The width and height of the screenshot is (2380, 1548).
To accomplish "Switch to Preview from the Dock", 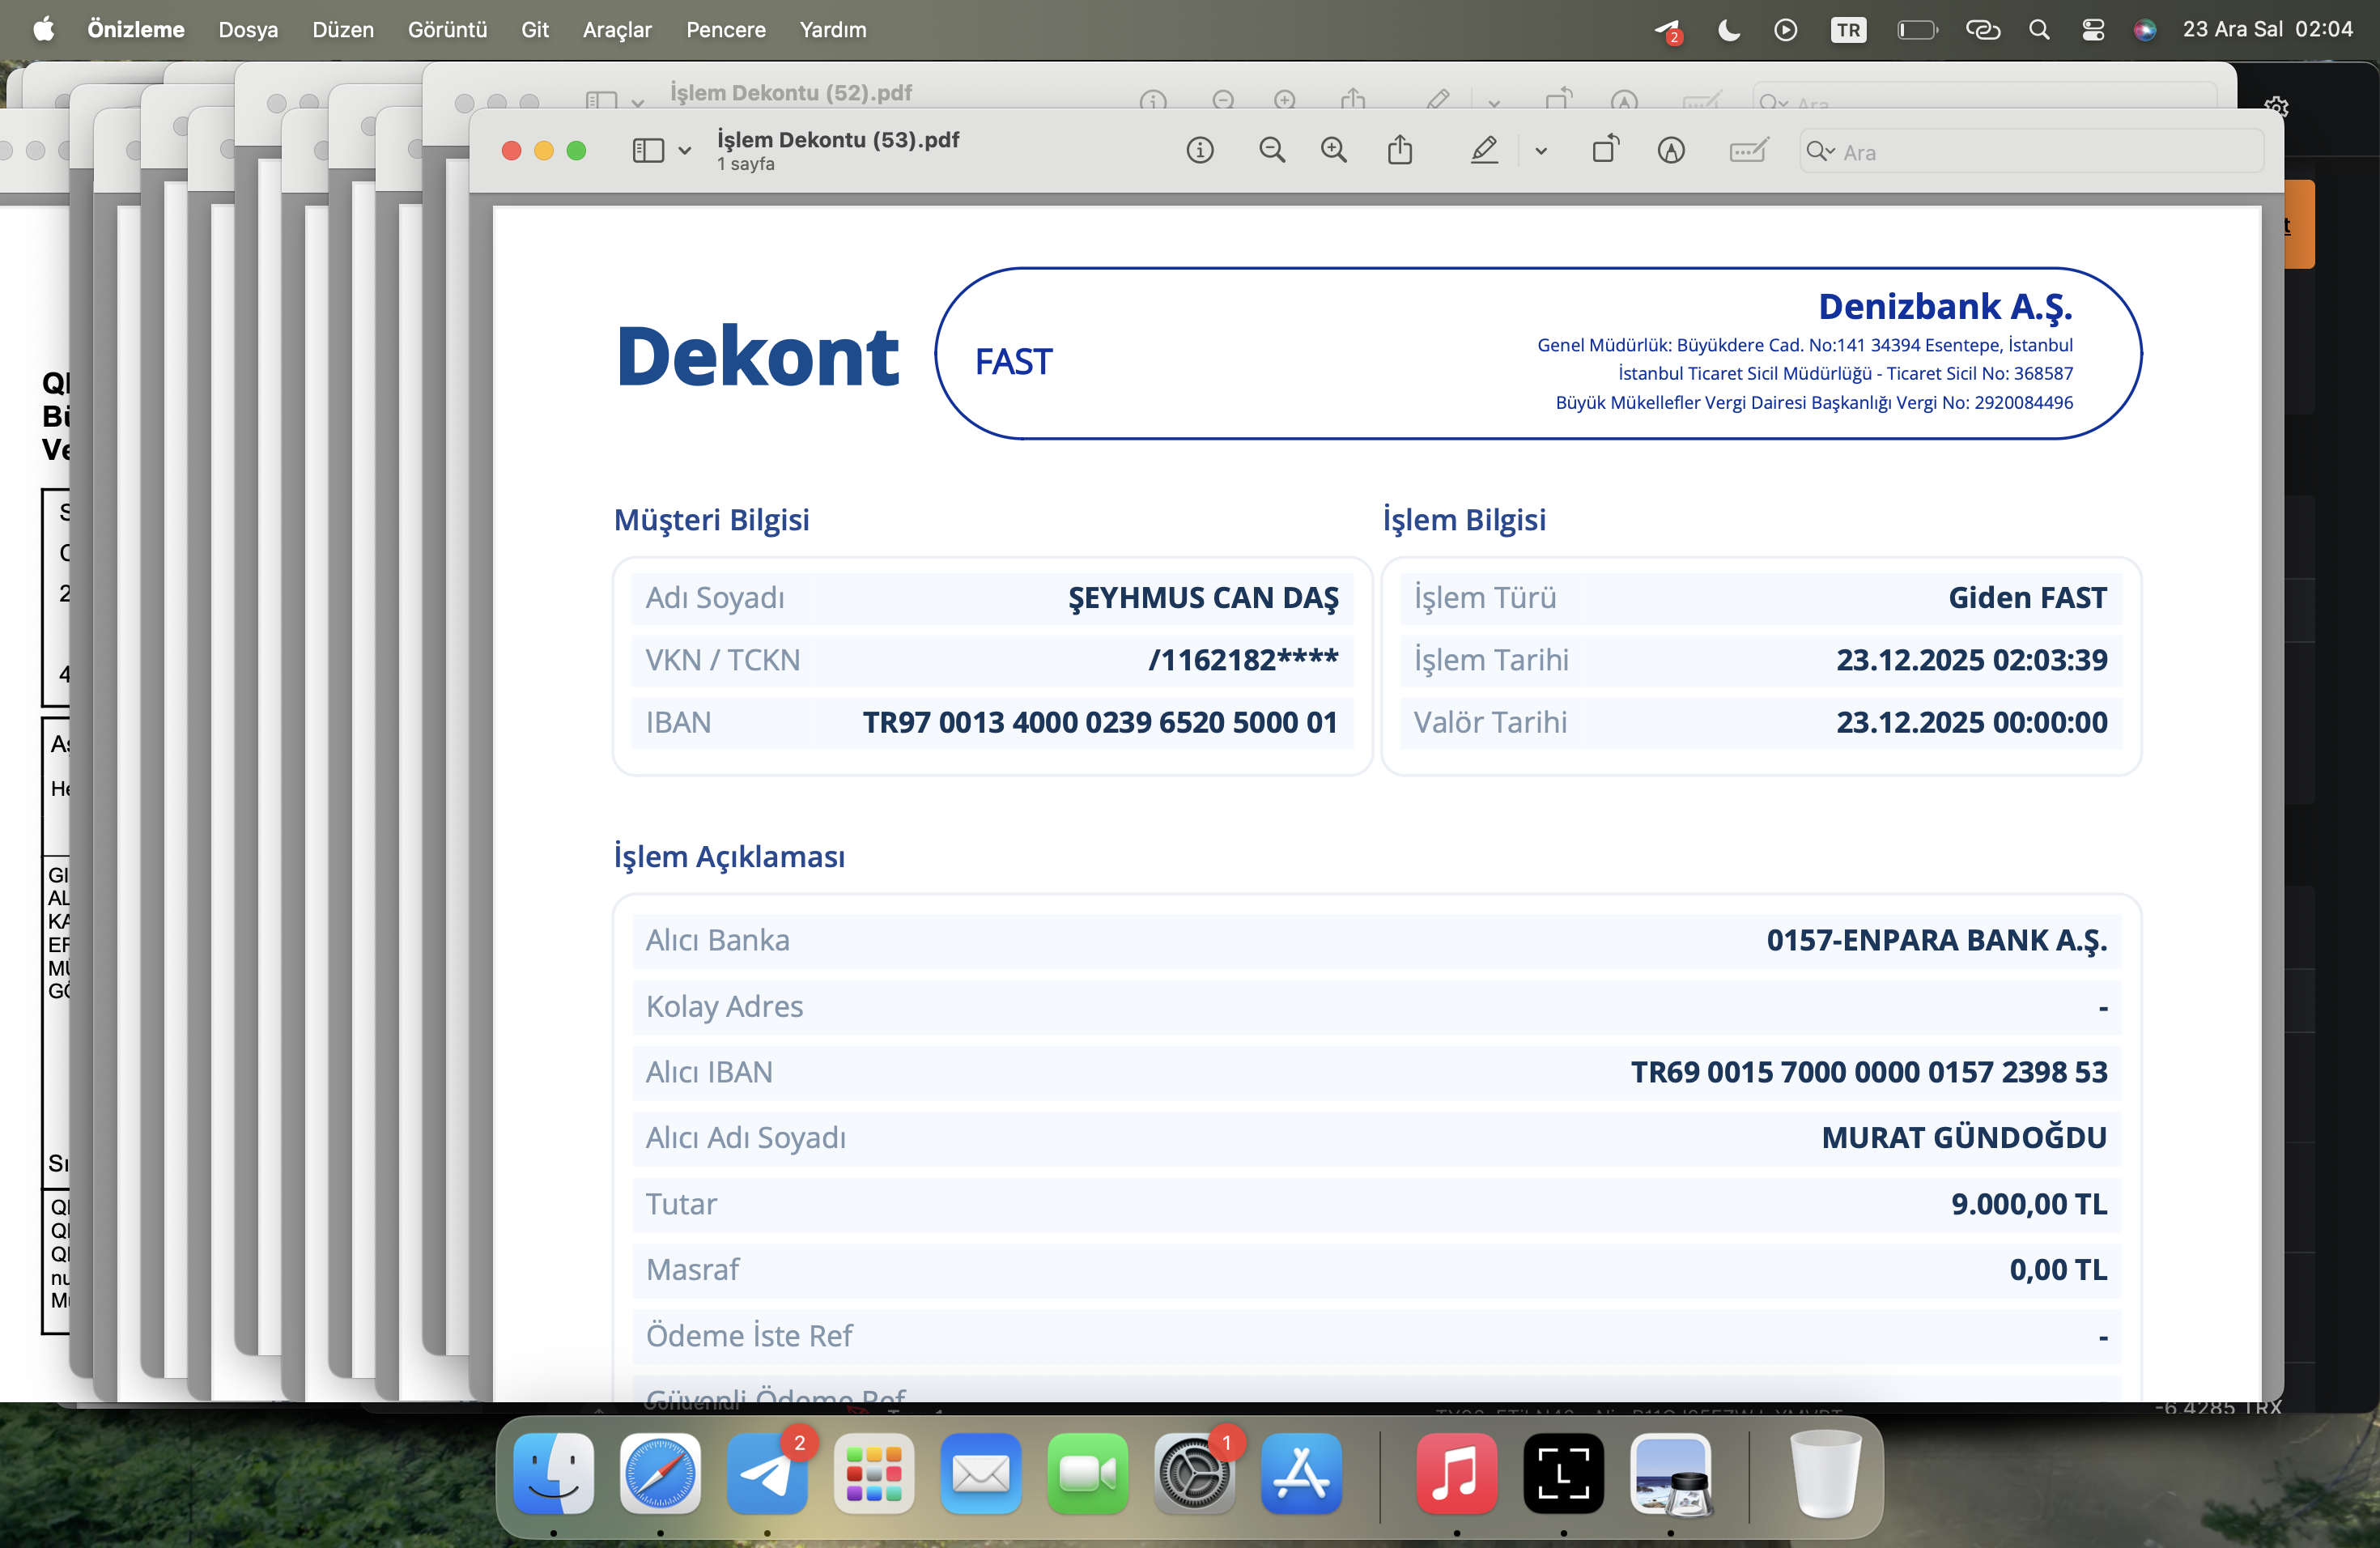I will 1671,1473.
